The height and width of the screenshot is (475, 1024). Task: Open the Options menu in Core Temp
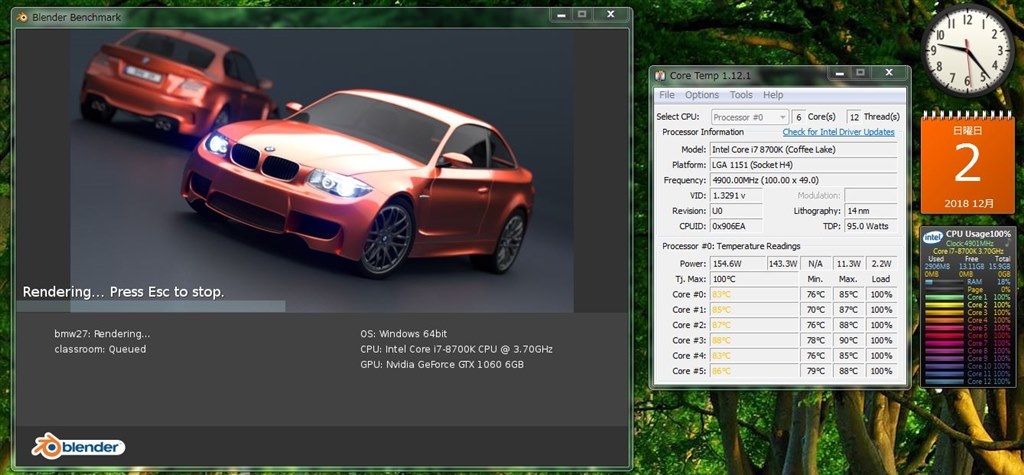pos(702,95)
